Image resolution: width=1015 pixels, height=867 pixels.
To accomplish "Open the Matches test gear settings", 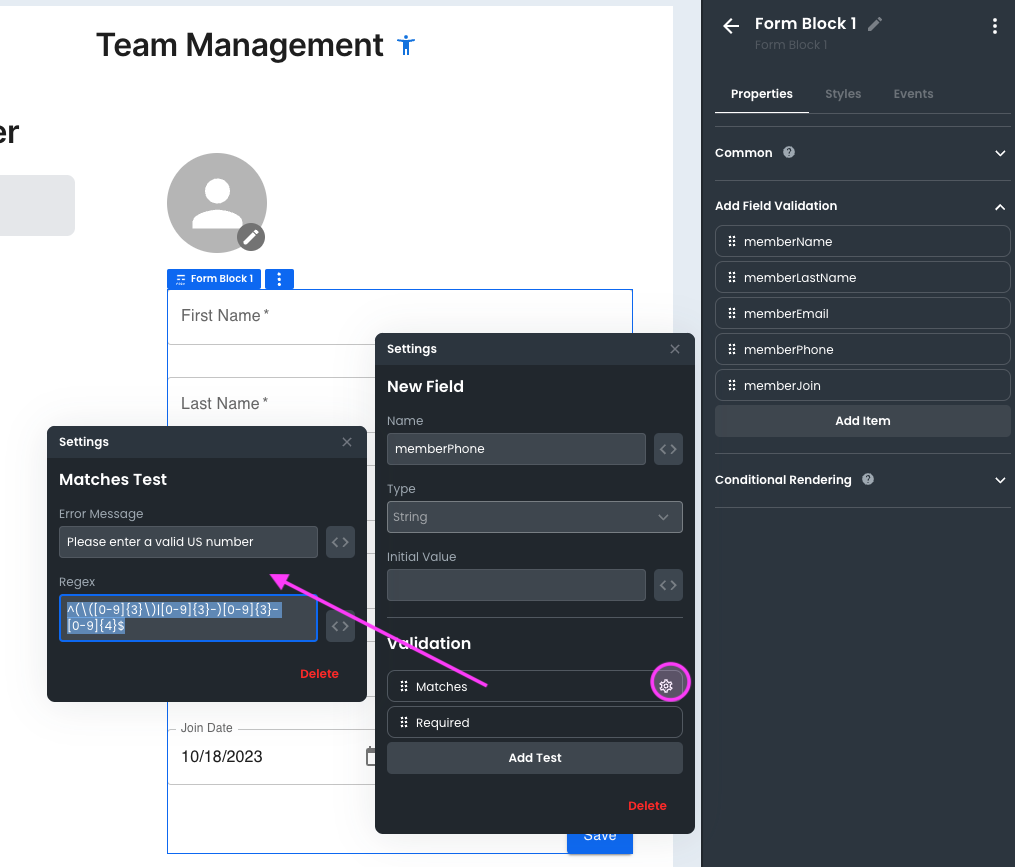I will point(666,686).
